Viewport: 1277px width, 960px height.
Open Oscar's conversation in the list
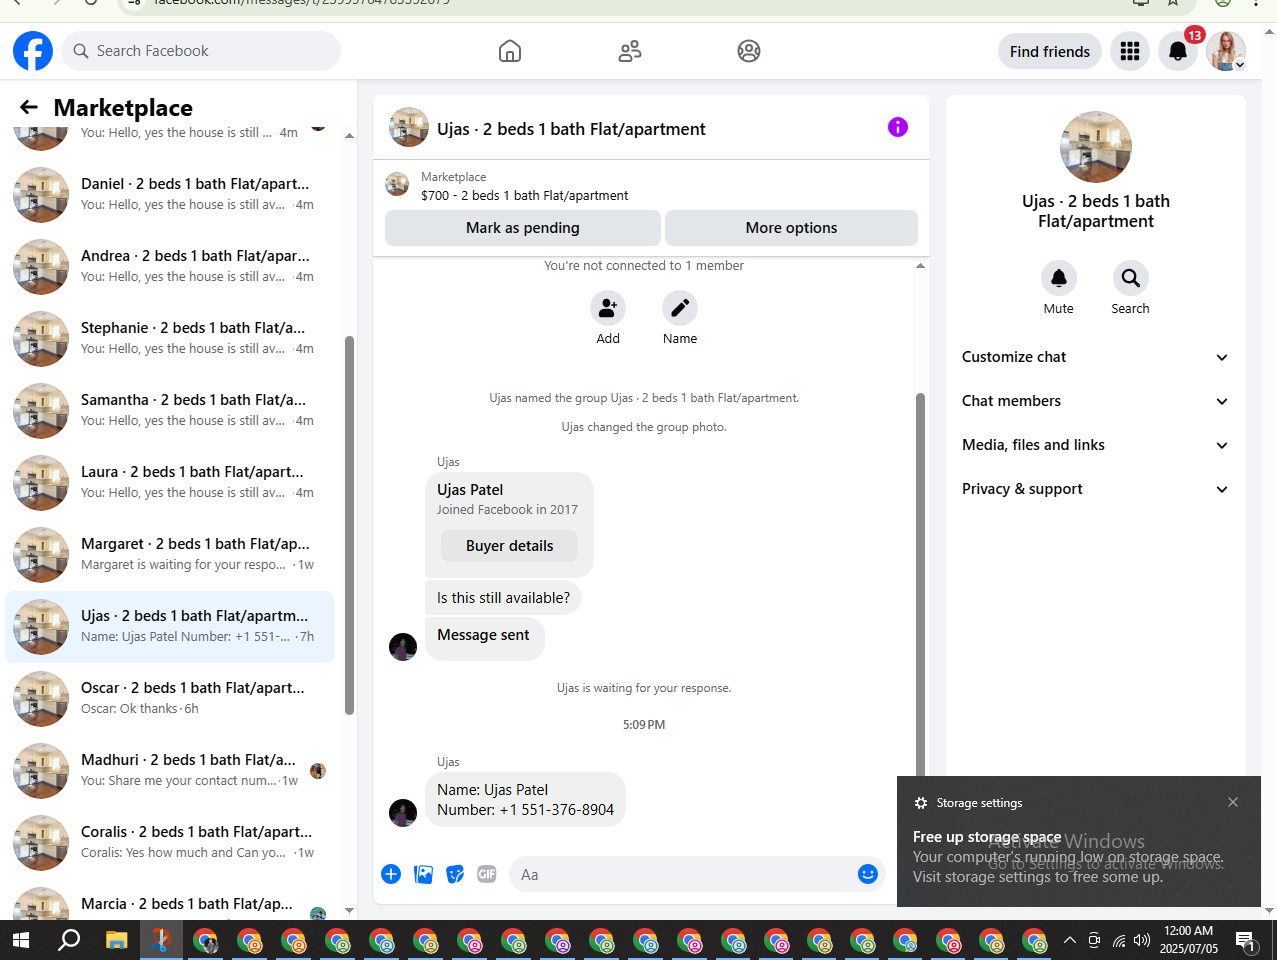click(170, 698)
